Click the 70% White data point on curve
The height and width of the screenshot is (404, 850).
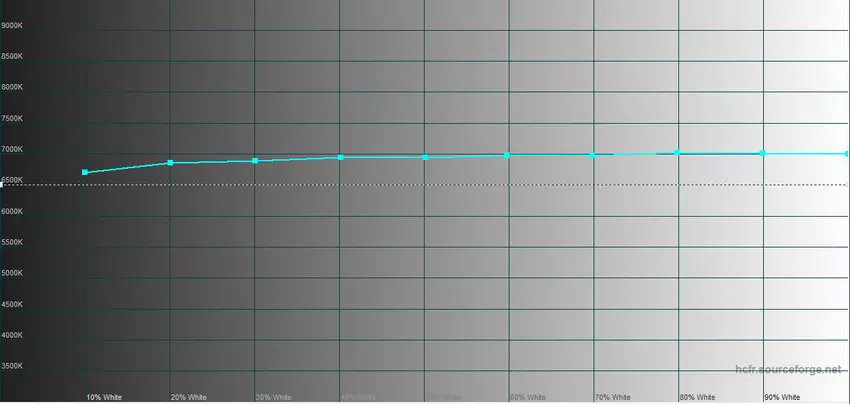click(x=593, y=155)
